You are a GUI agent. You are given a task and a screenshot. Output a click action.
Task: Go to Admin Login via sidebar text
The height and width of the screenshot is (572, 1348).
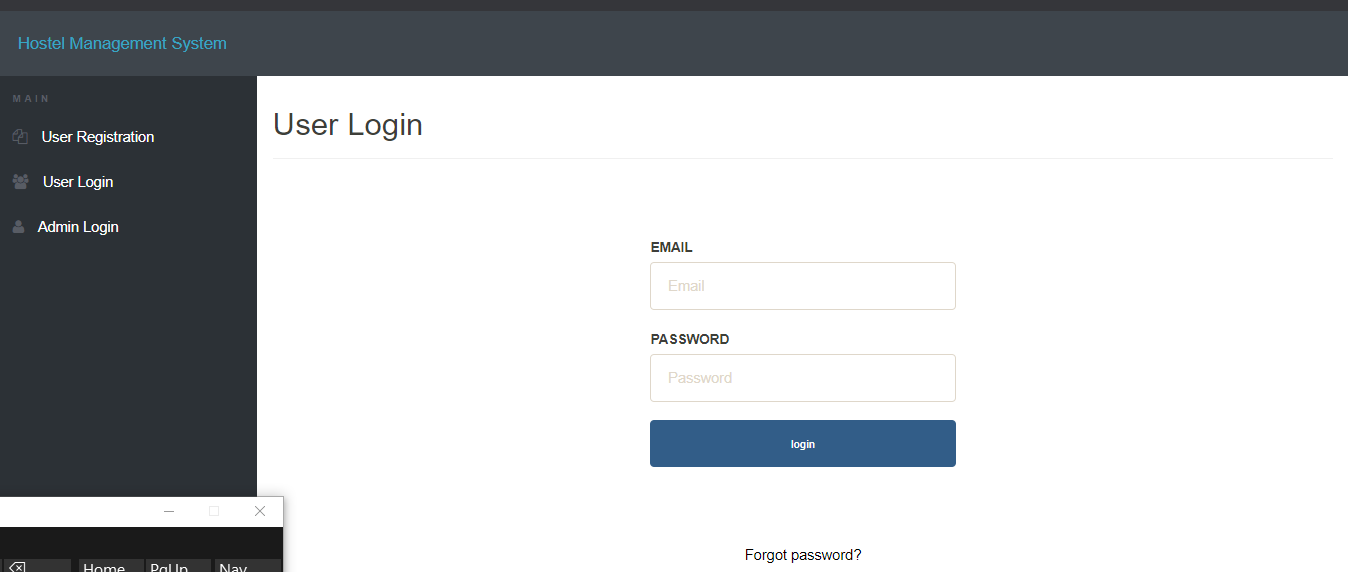tap(78, 227)
